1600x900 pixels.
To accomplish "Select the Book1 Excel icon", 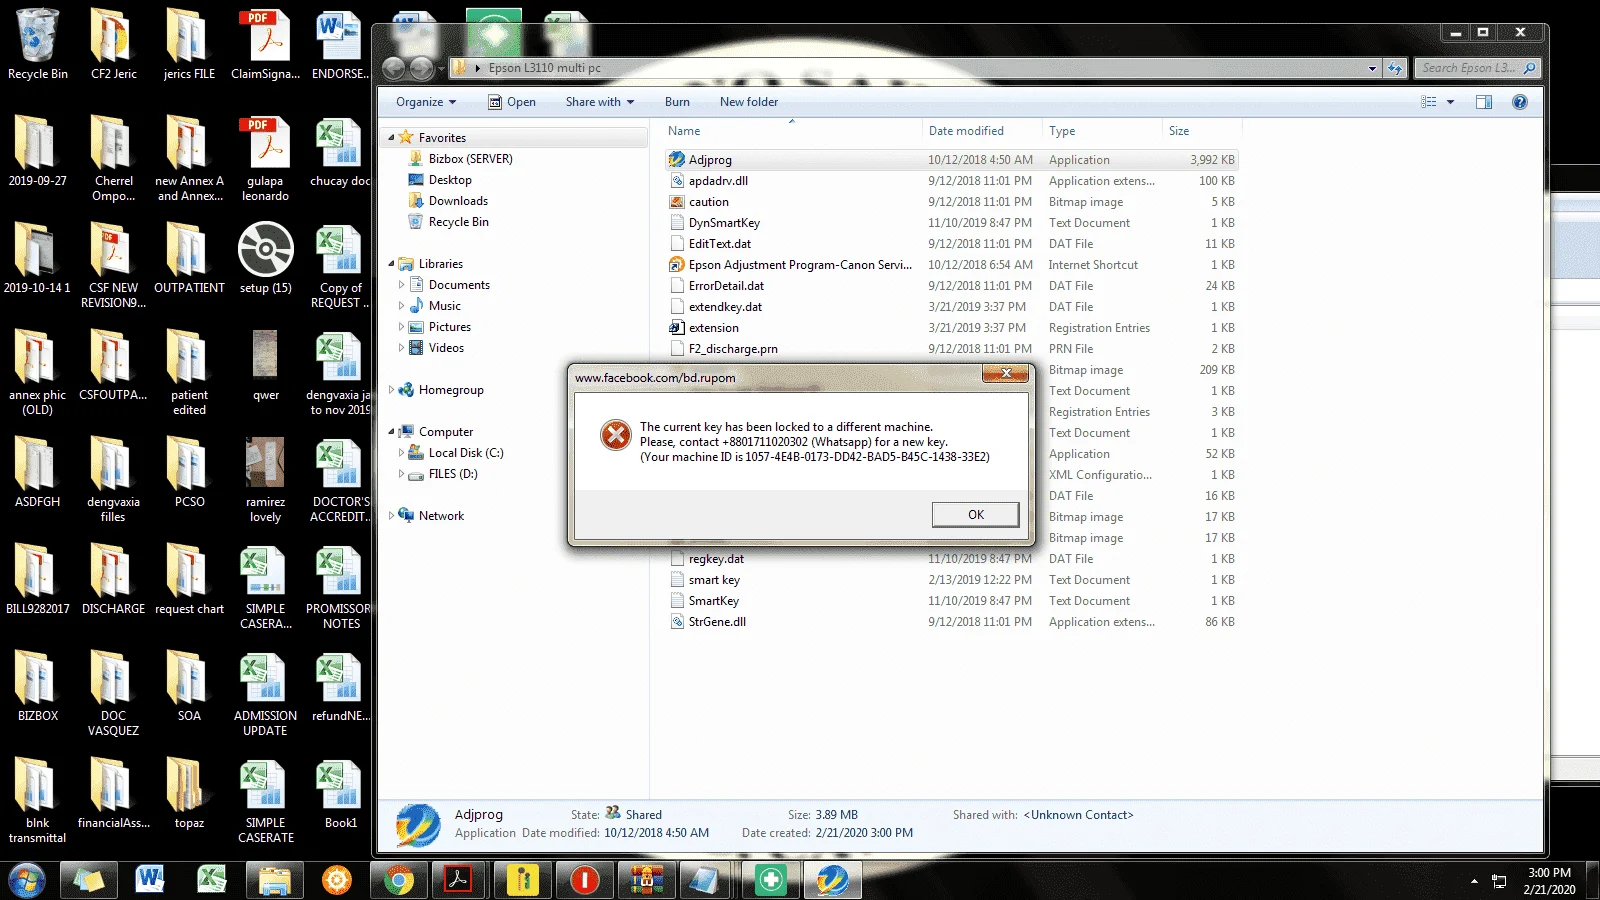I will 340,794.
